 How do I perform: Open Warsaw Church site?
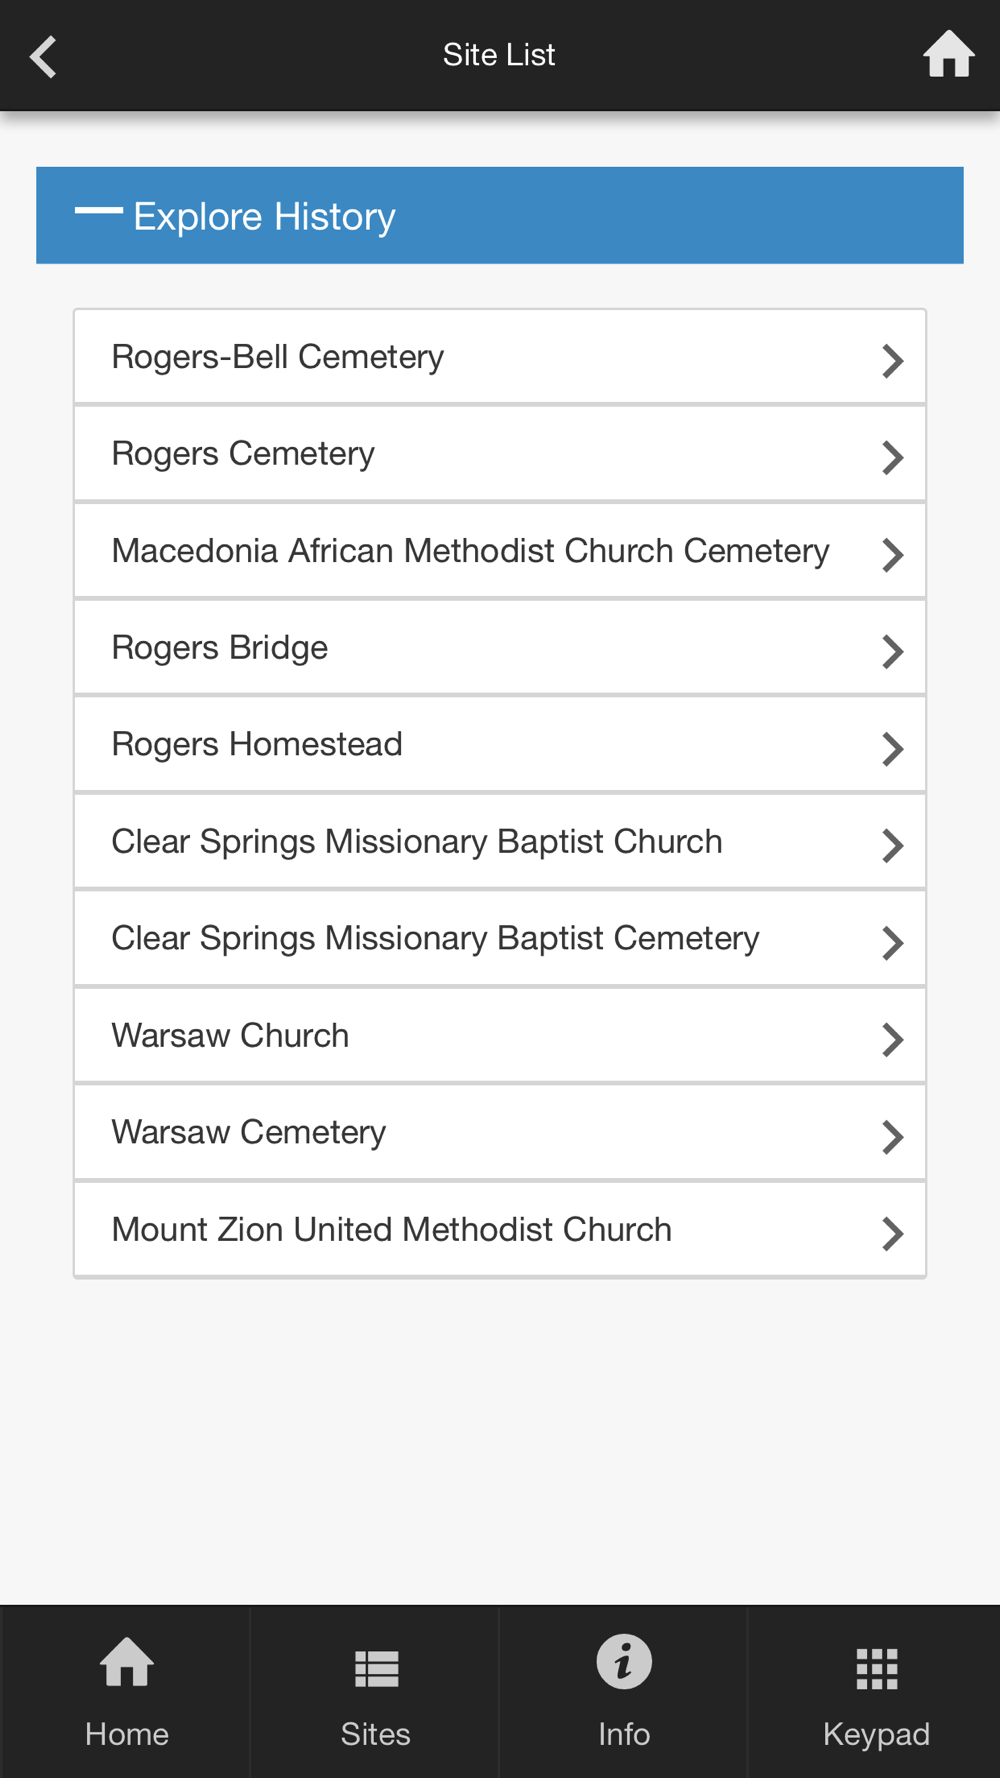500,1036
